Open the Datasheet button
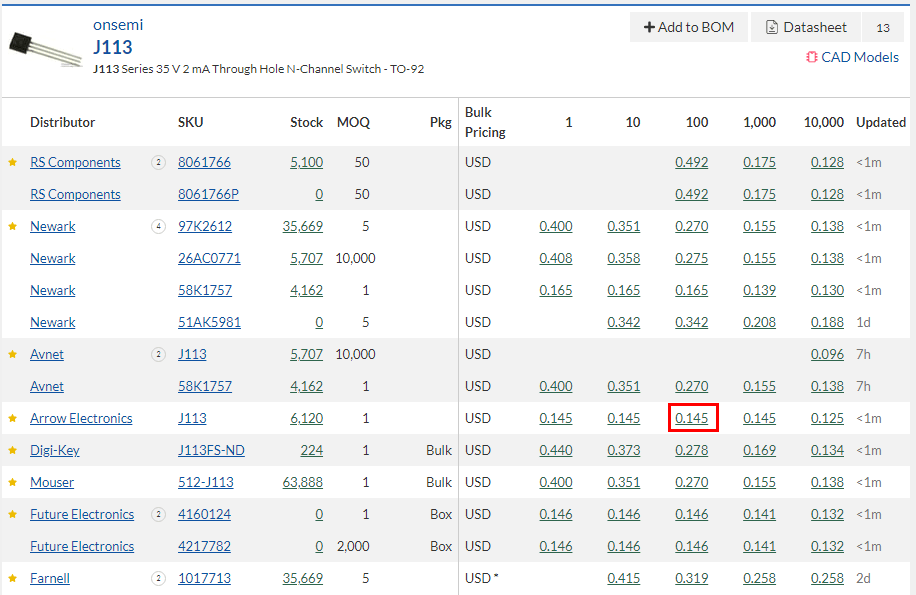This screenshot has width=916, height=595. click(x=806, y=27)
